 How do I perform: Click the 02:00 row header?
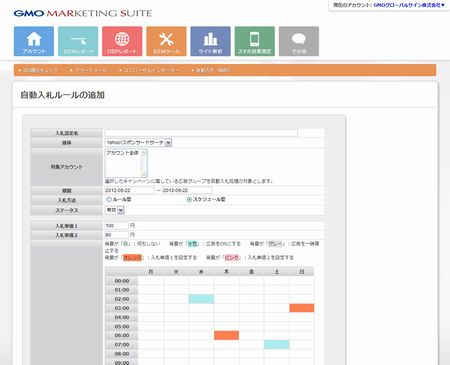[x=122, y=299]
